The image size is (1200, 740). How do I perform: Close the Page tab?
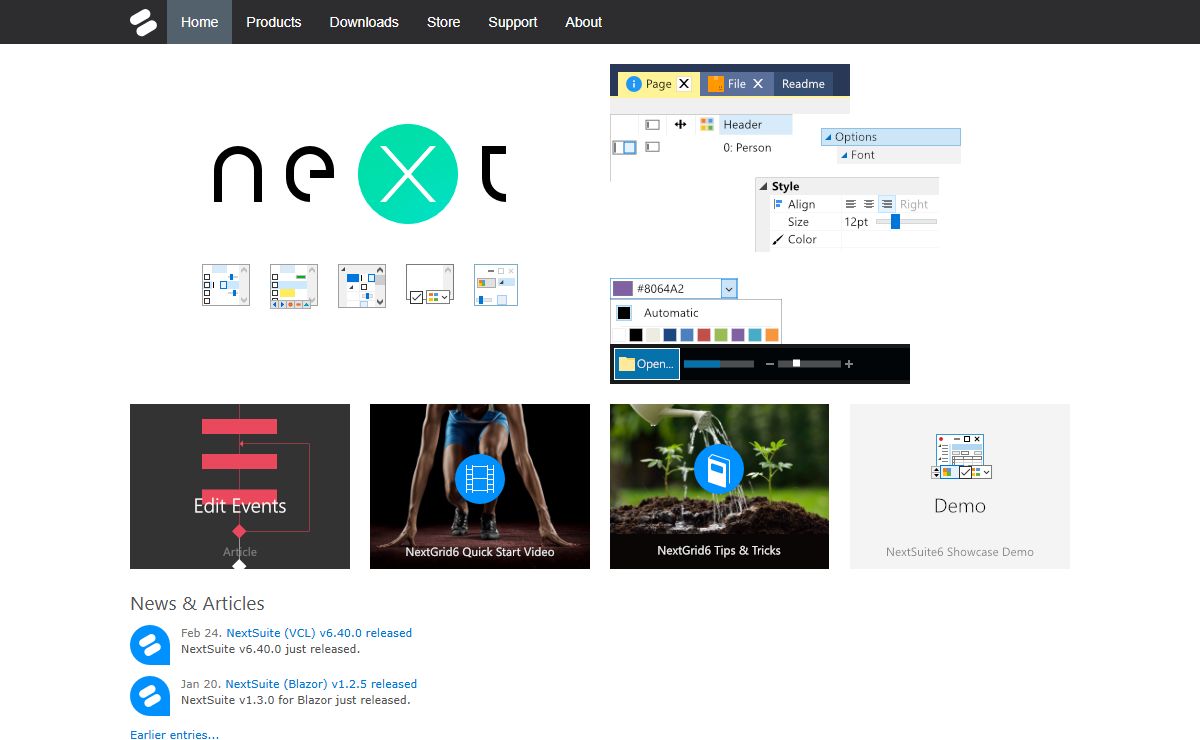tap(684, 84)
